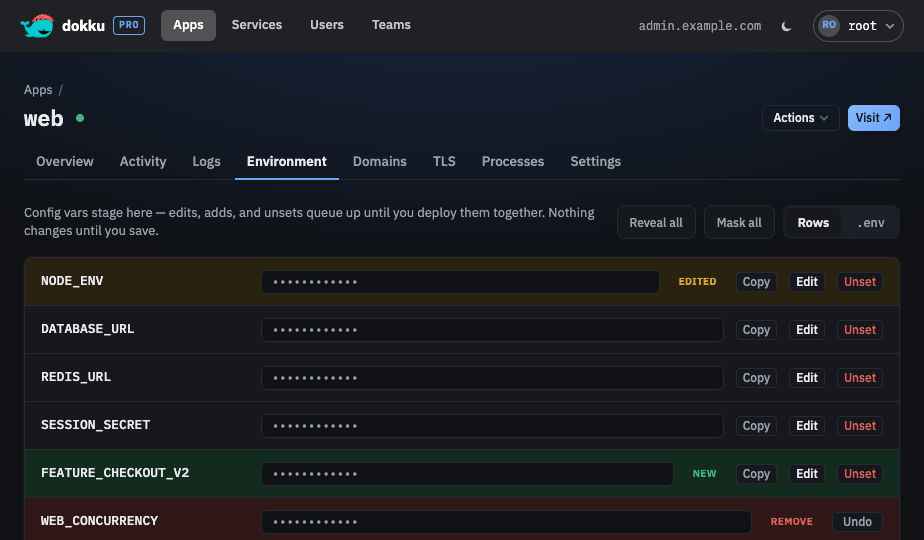
Task: Select the Environment tab
Action: point(286,162)
